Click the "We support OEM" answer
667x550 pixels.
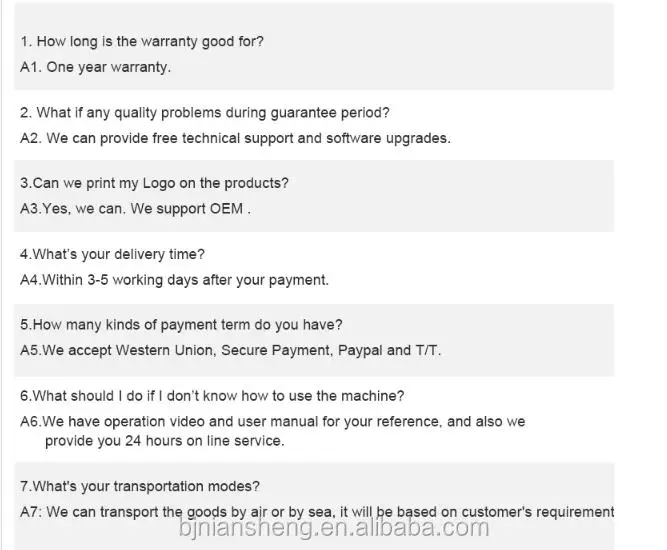[x=135, y=209]
